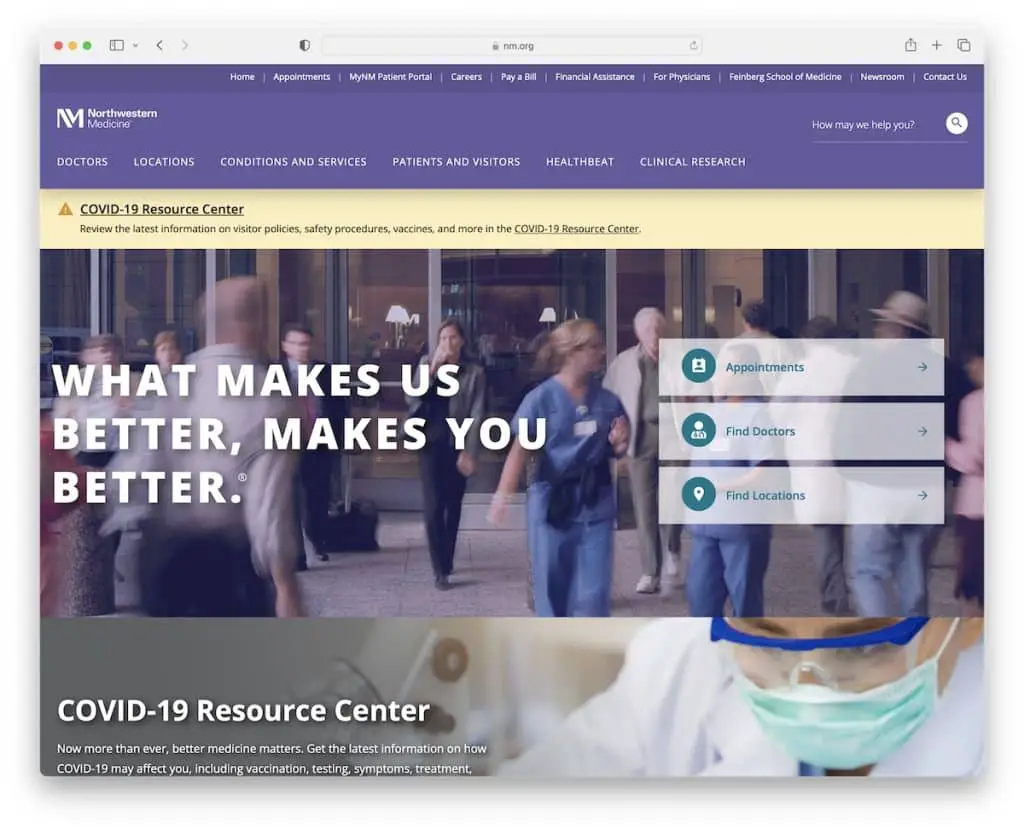Click the search magnifier icon
The width and height of the screenshot is (1024, 829).
click(x=956, y=123)
